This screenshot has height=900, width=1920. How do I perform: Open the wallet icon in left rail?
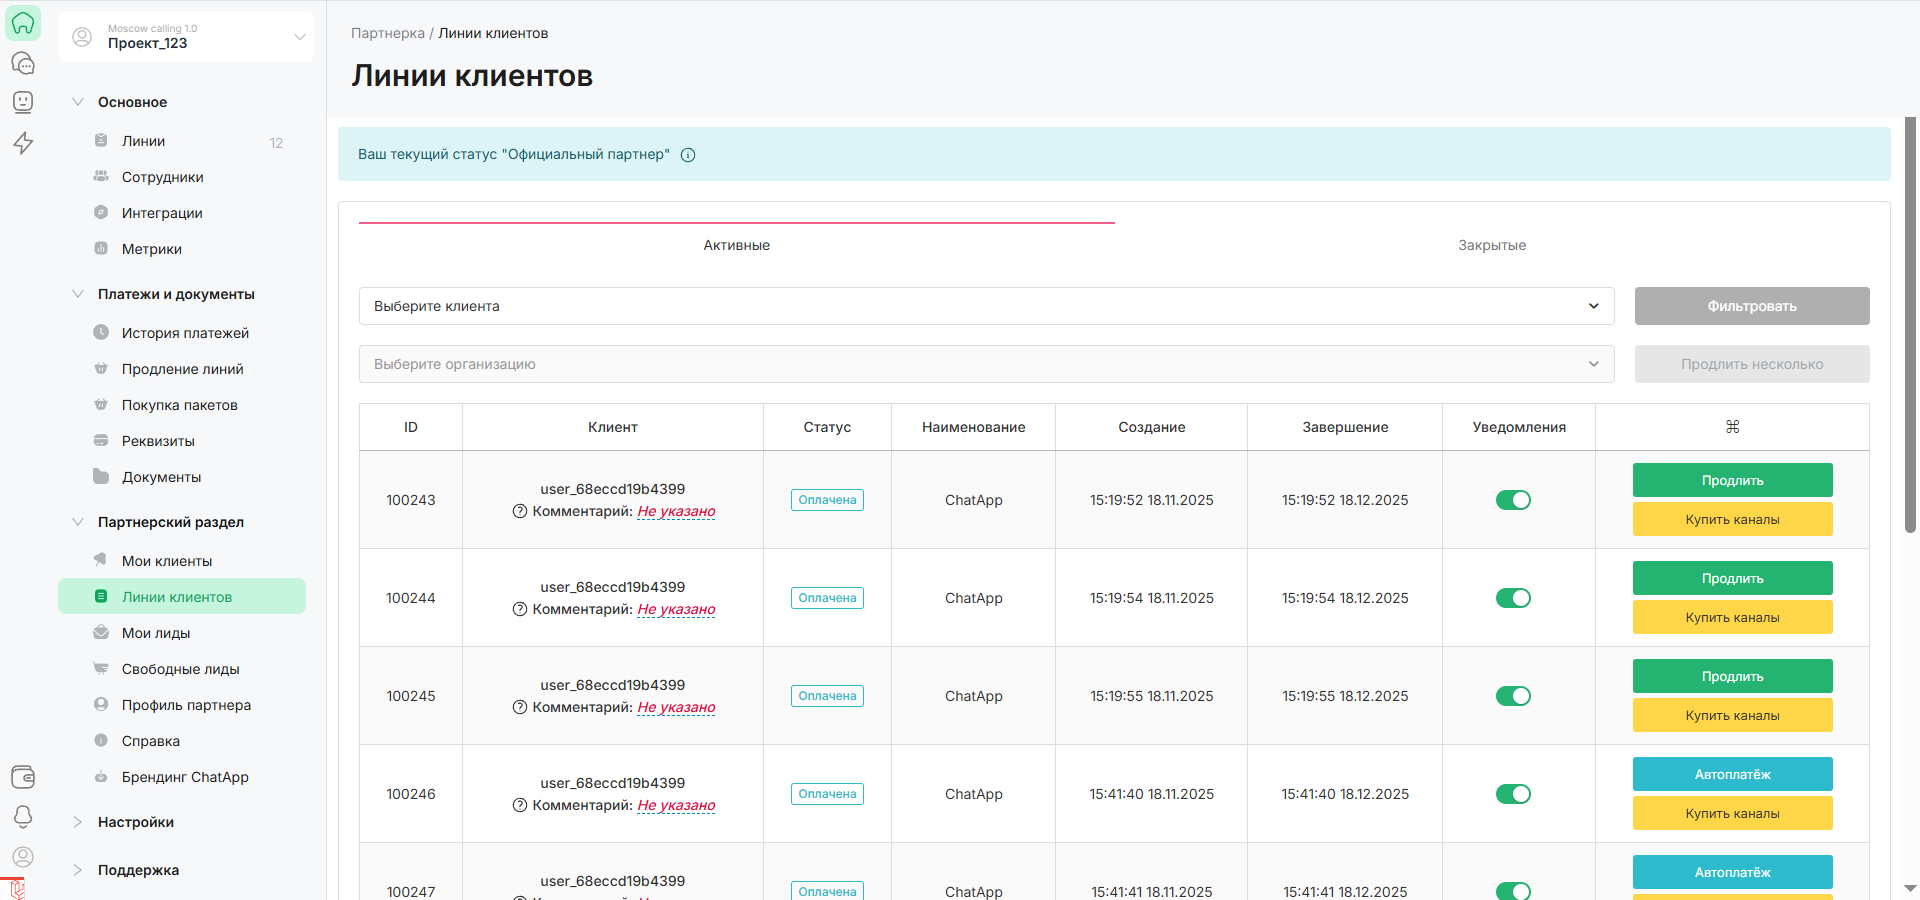point(23,776)
